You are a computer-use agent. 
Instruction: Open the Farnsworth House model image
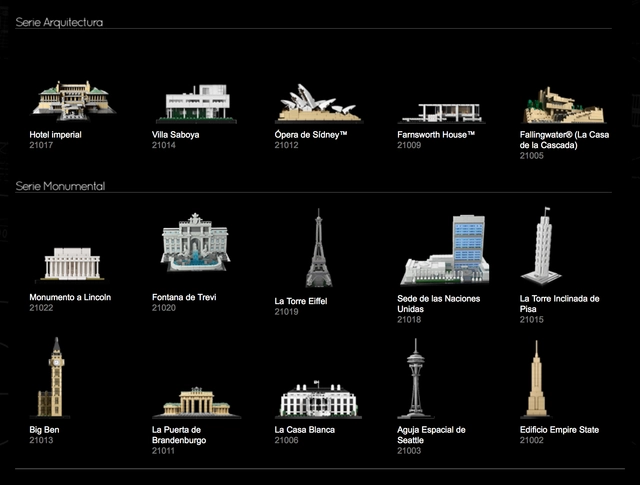[x=442, y=113]
